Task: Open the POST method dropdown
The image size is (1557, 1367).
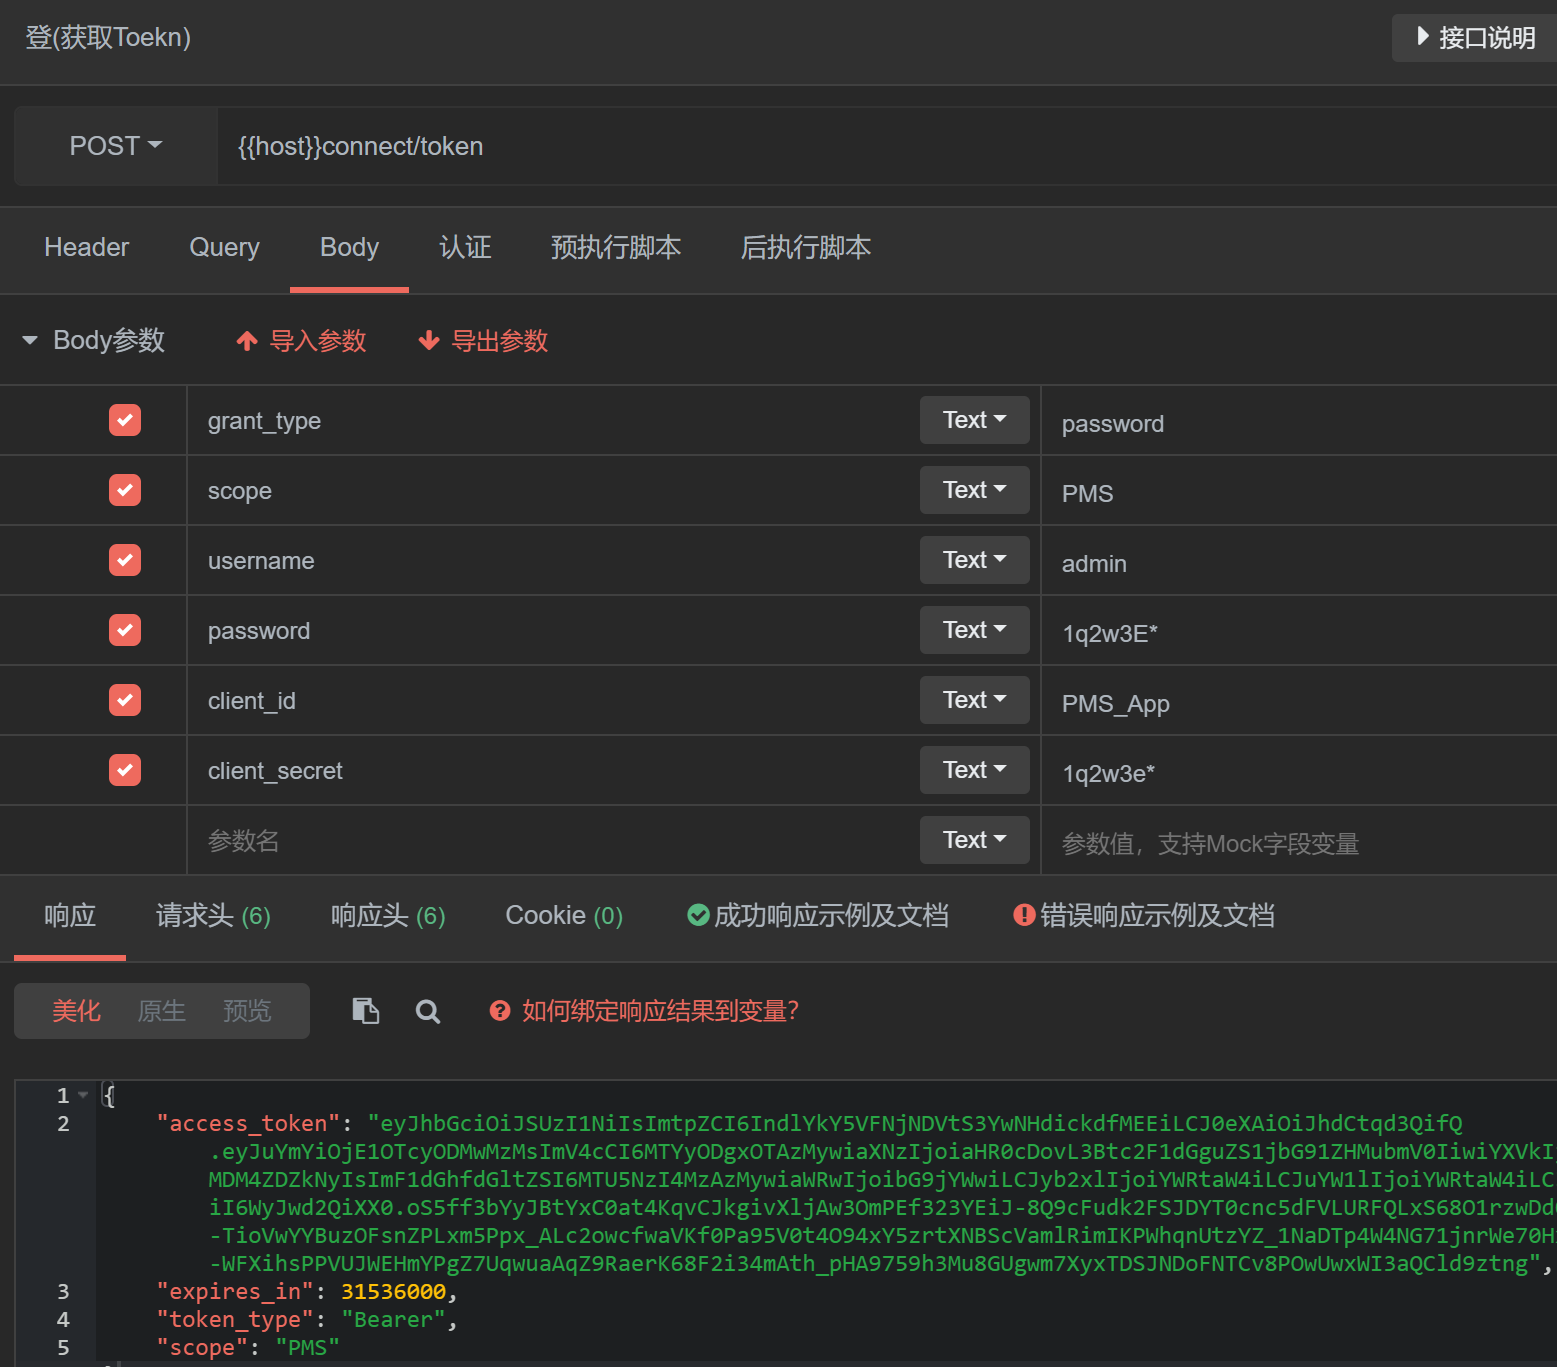Action: 113,146
